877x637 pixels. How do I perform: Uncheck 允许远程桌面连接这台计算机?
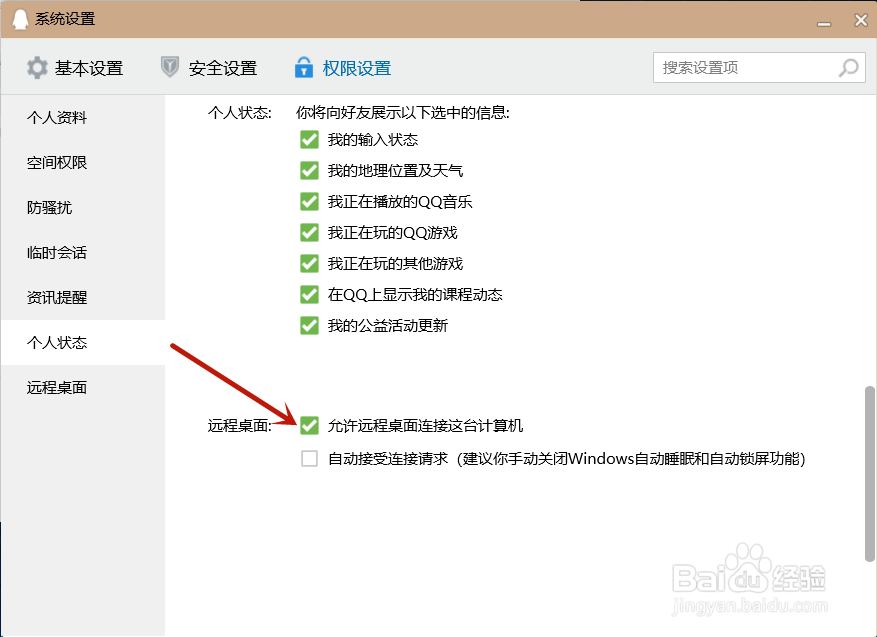pos(309,425)
